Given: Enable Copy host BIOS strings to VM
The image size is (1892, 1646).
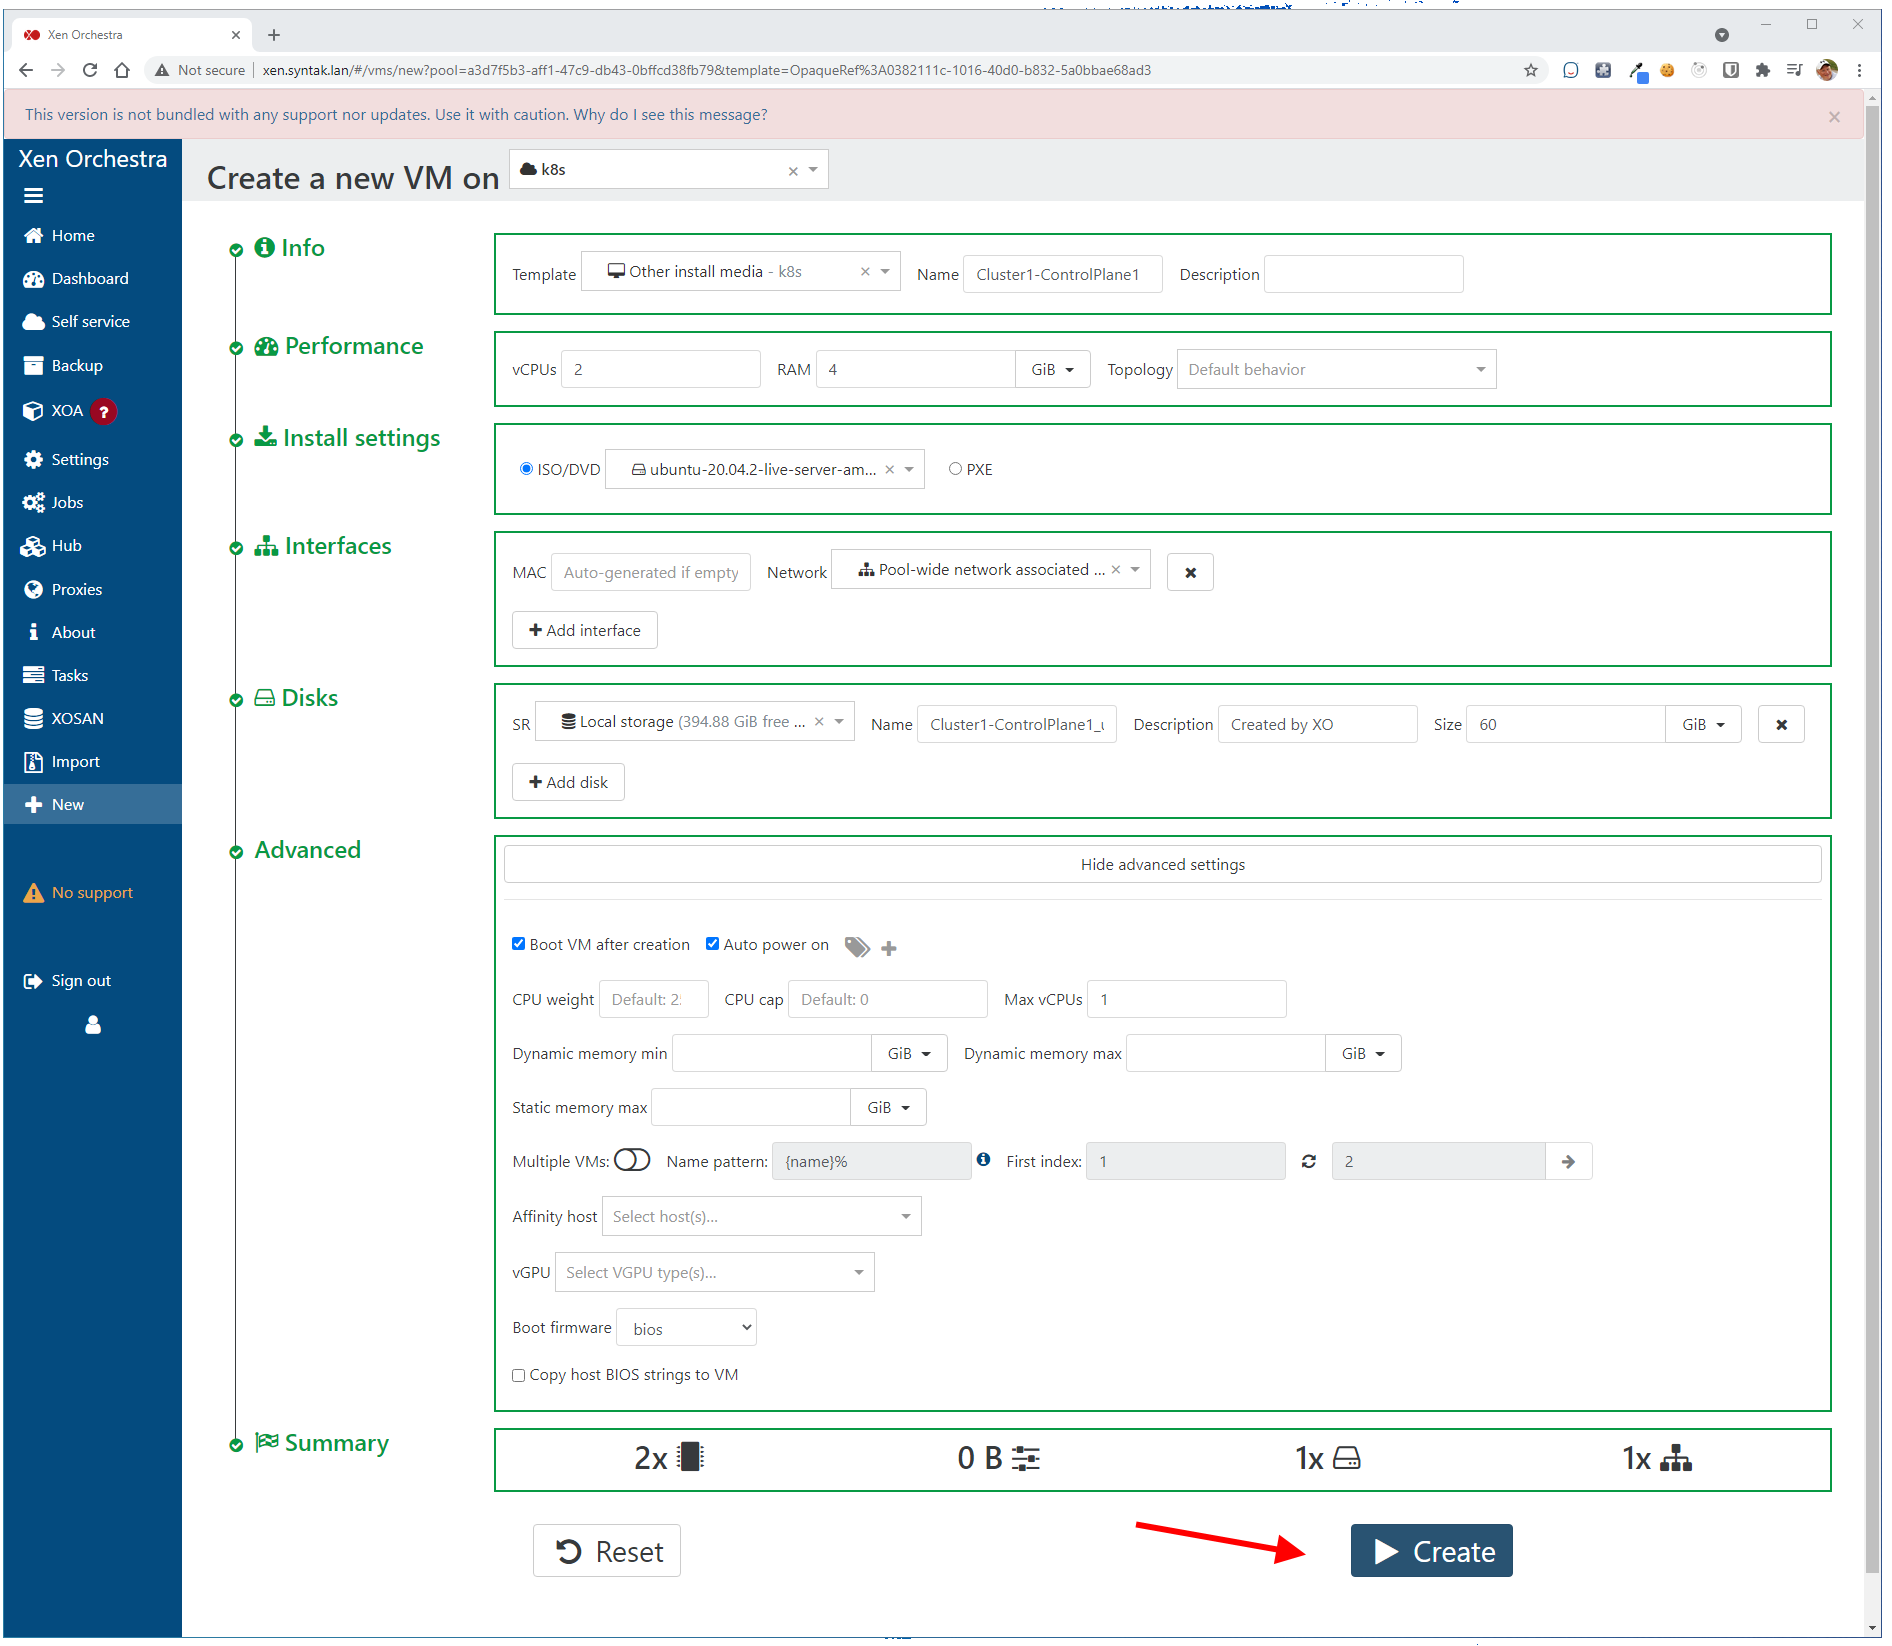Looking at the screenshot, I should coord(519,1376).
